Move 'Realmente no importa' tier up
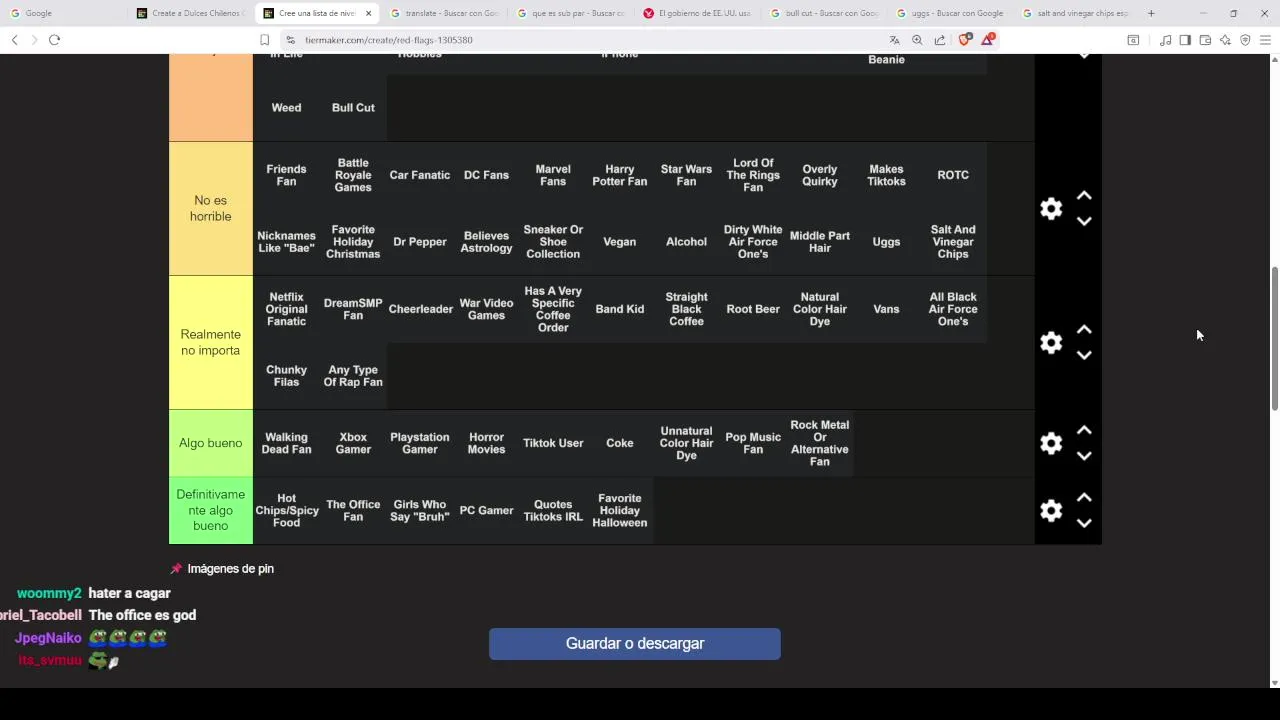The width and height of the screenshot is (1280, 720). (1084, 330)
